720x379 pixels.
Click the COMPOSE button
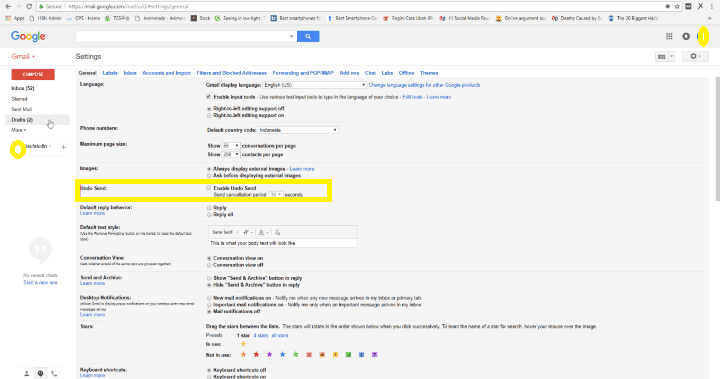[33, 74]
